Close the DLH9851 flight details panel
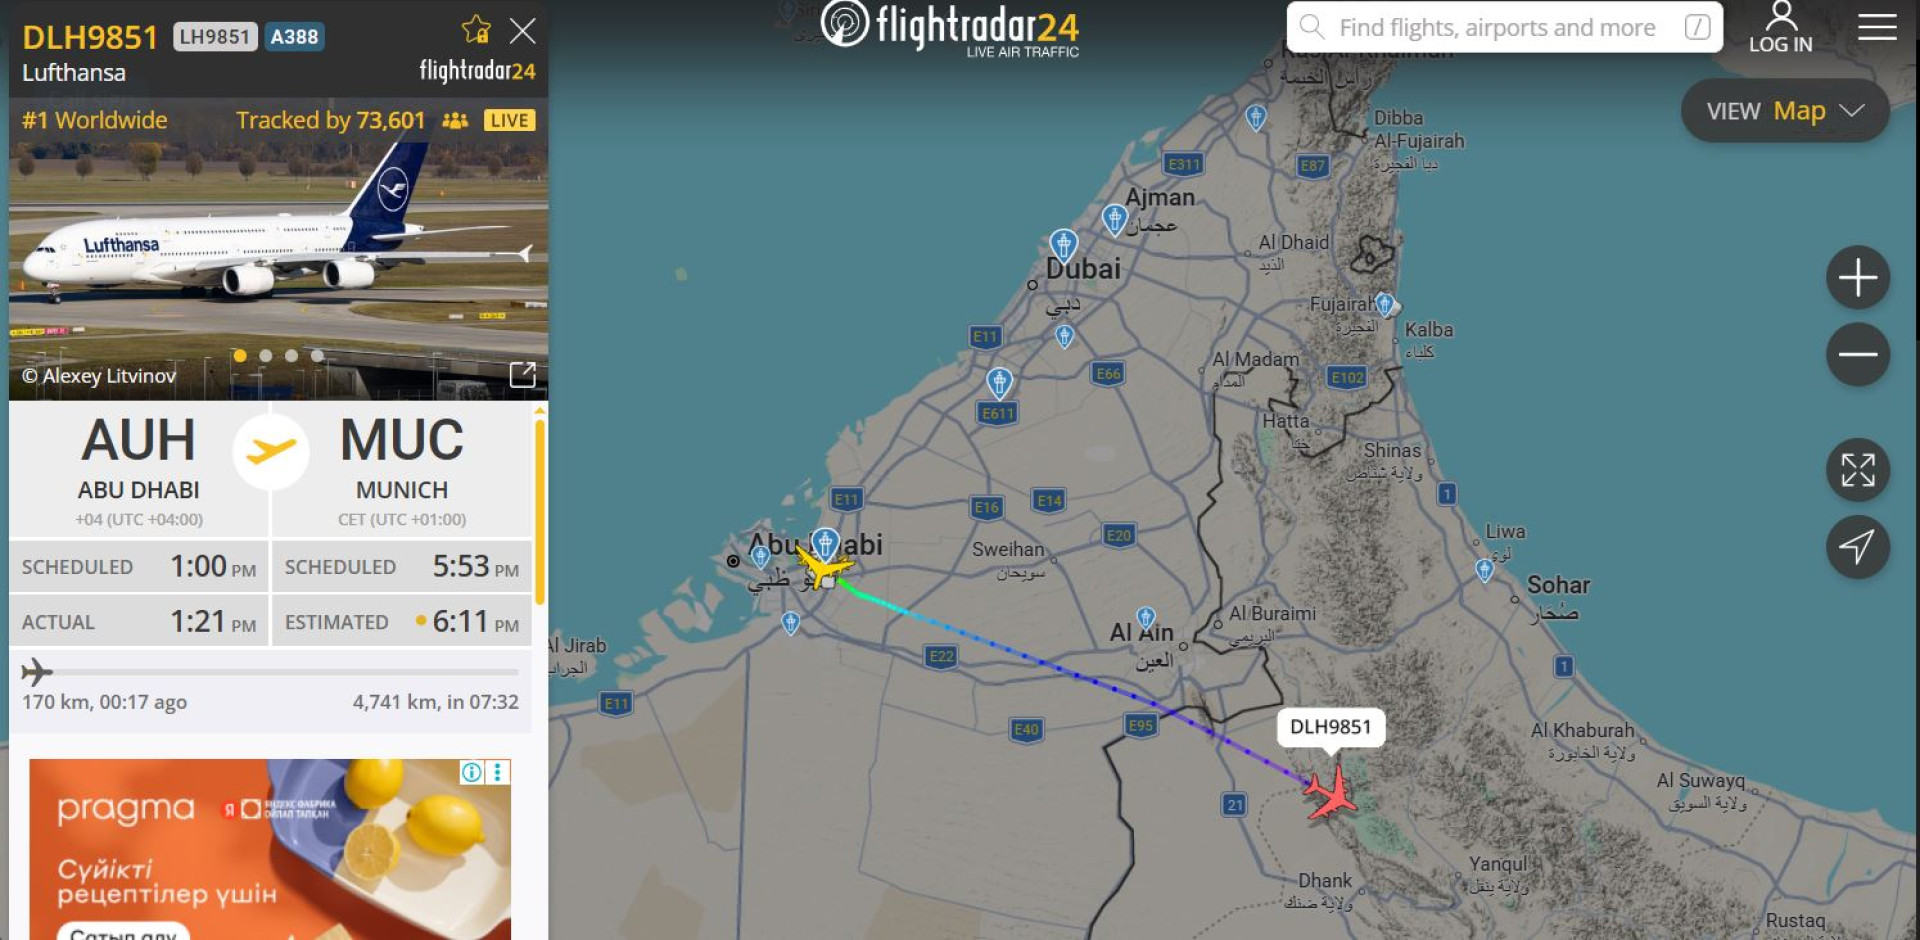The width and height of the screenshot is (1920, 940). click(x=523, y=31)
